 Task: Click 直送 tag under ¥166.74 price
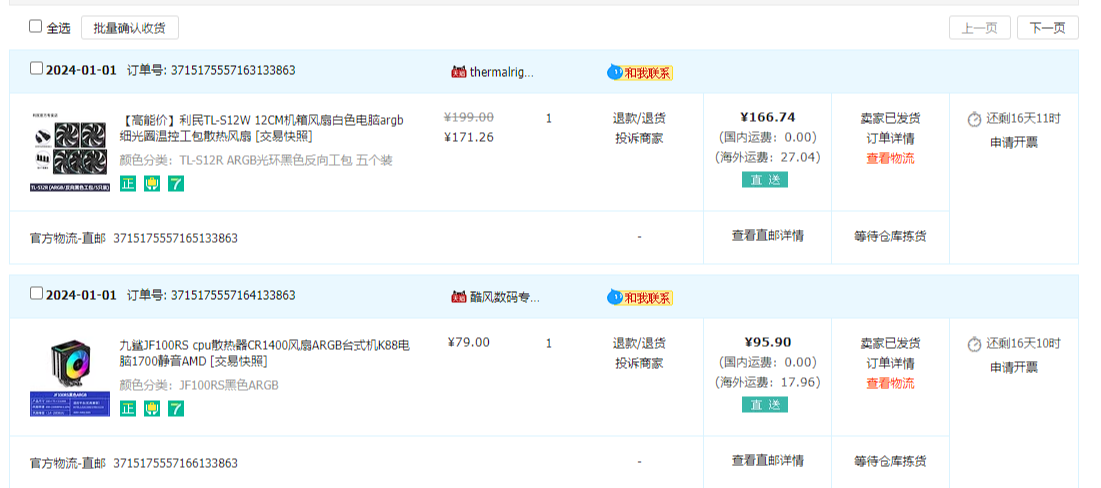[x=765, y=180]
